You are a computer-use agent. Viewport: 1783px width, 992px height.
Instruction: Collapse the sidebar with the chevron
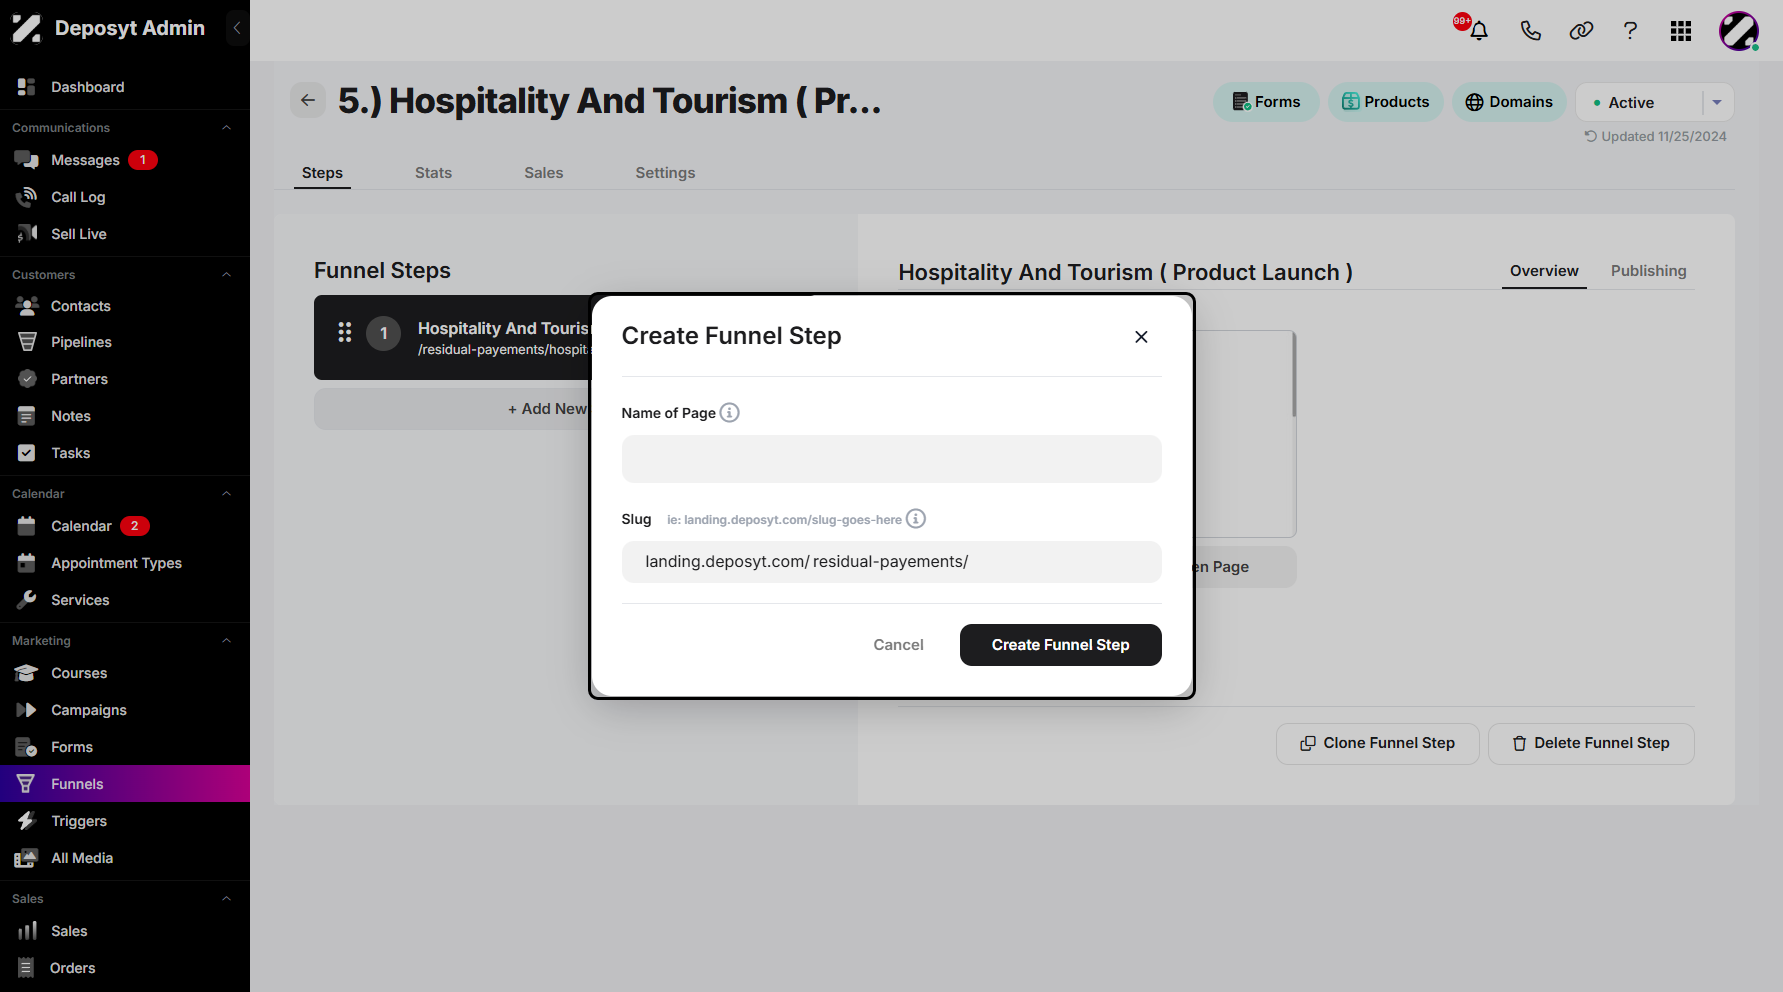pyautogui.click(x=237, y=28)
